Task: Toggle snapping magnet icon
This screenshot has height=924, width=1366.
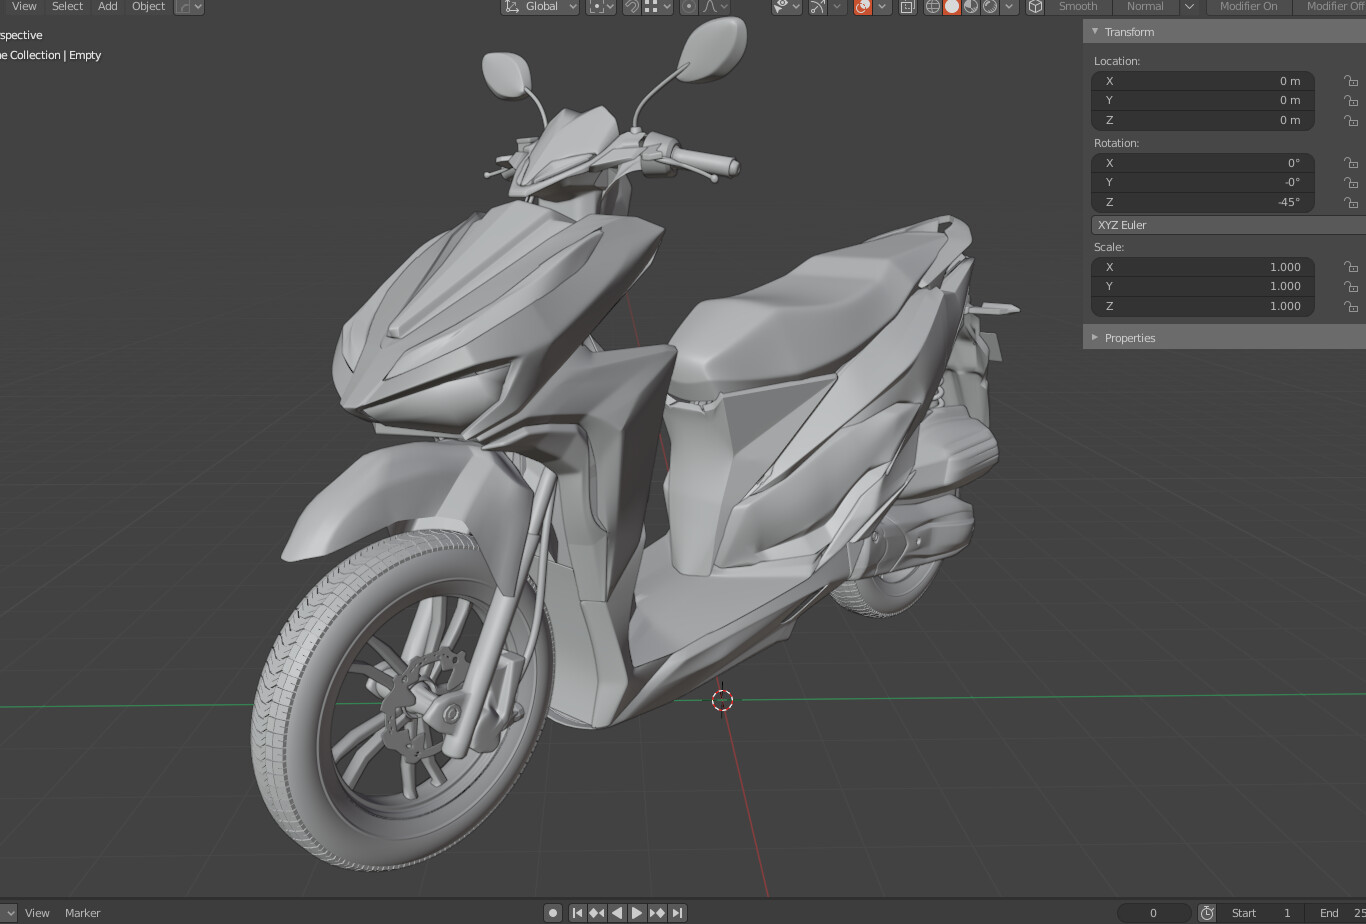Action: [x=632, y=6]
